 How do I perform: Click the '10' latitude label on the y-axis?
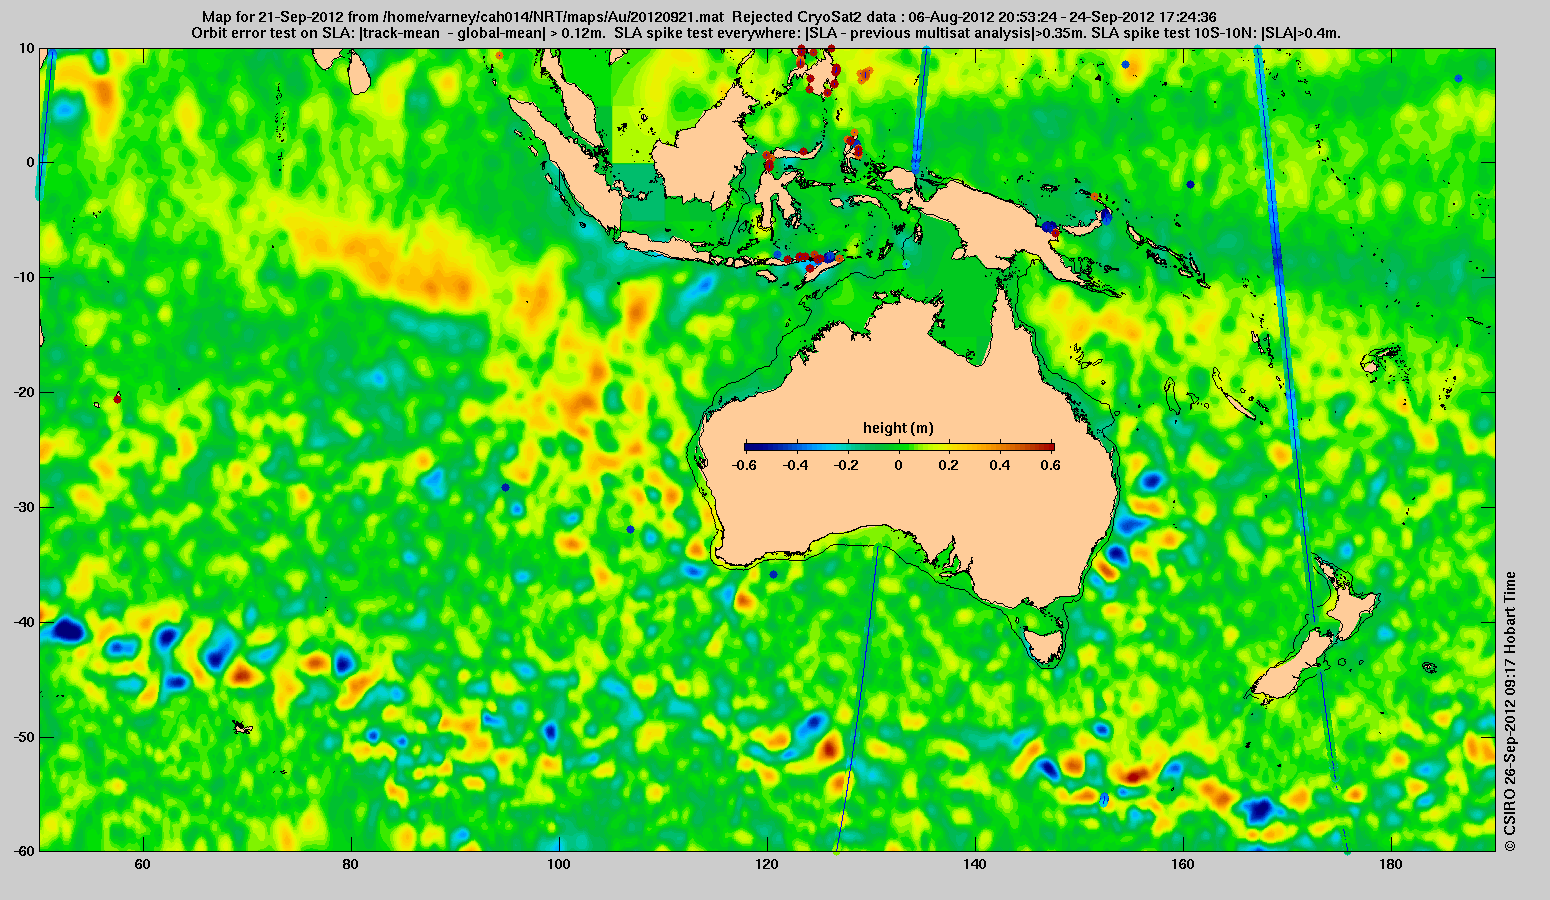pyautogui.click(x=27, y=48)
